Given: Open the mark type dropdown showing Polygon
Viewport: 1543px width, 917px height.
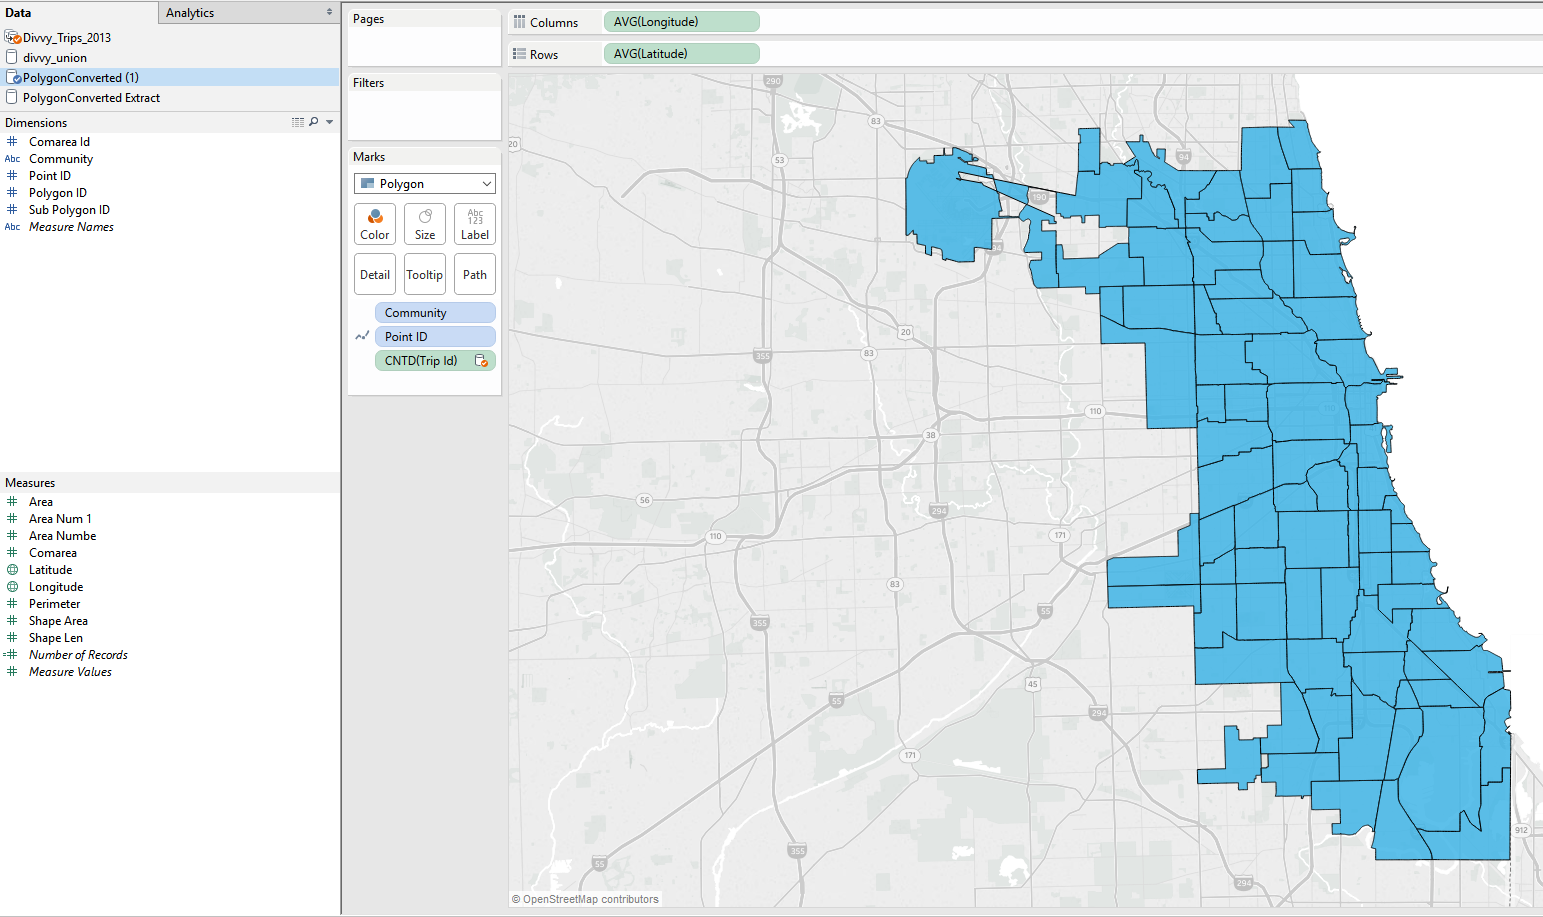Looking at the screenshot, I should [x=424, y=183].
